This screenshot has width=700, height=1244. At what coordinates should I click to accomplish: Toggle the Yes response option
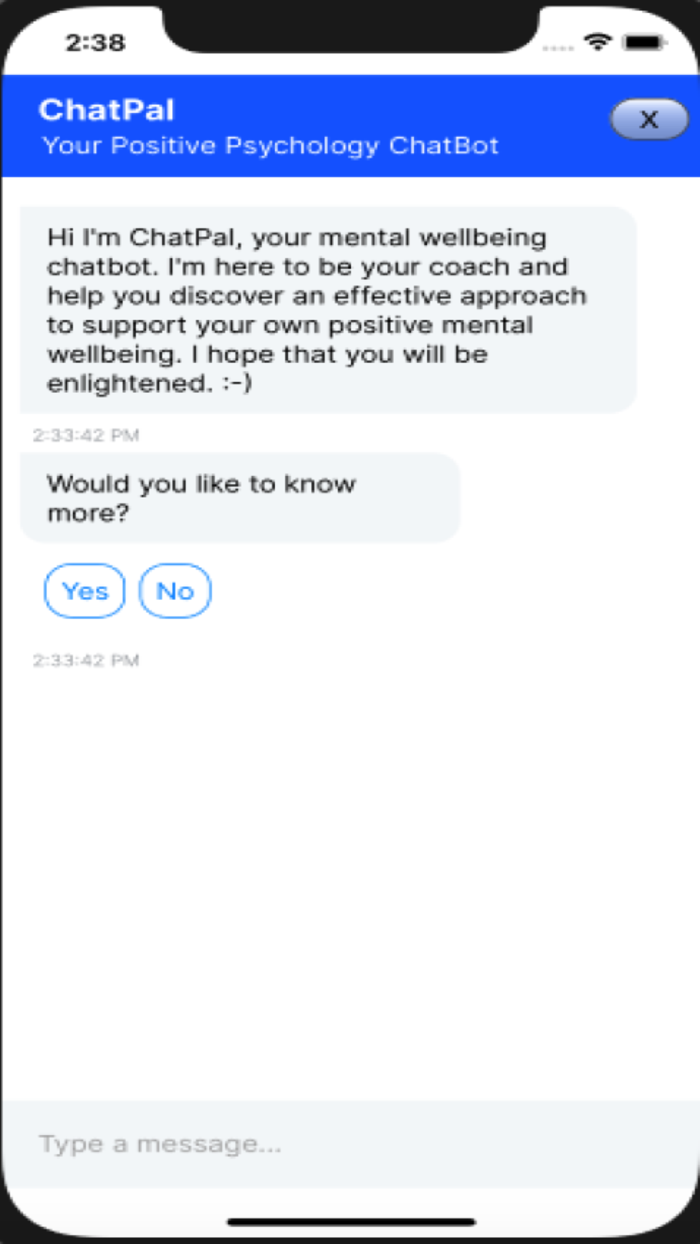[84, 591]
